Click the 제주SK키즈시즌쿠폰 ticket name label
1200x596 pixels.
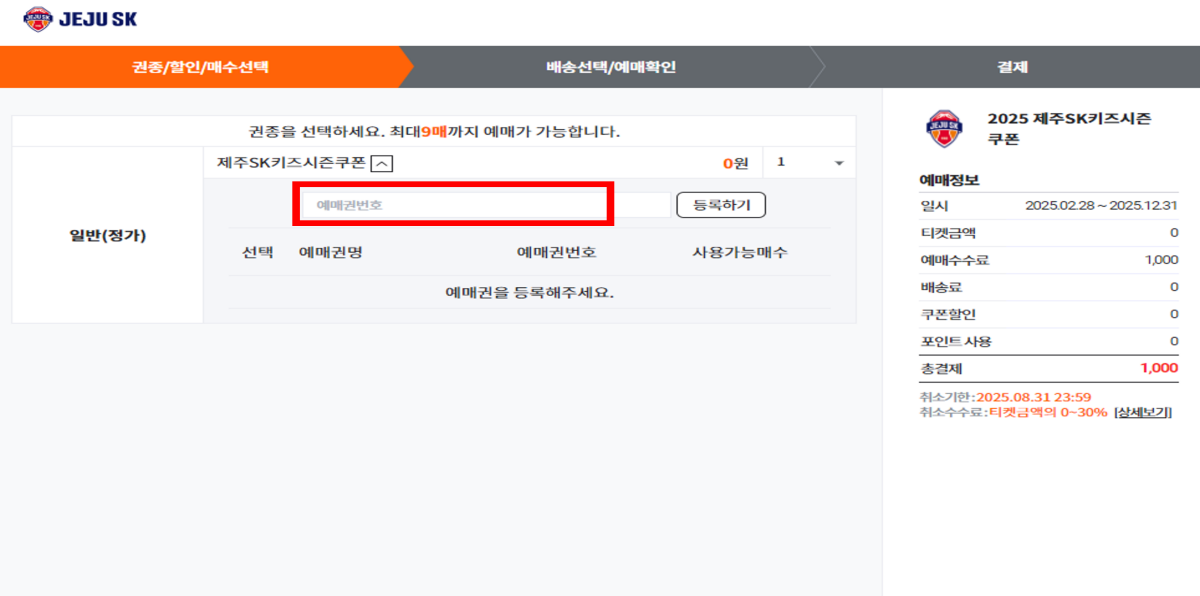pyautogui.click(x=291, y=163)
